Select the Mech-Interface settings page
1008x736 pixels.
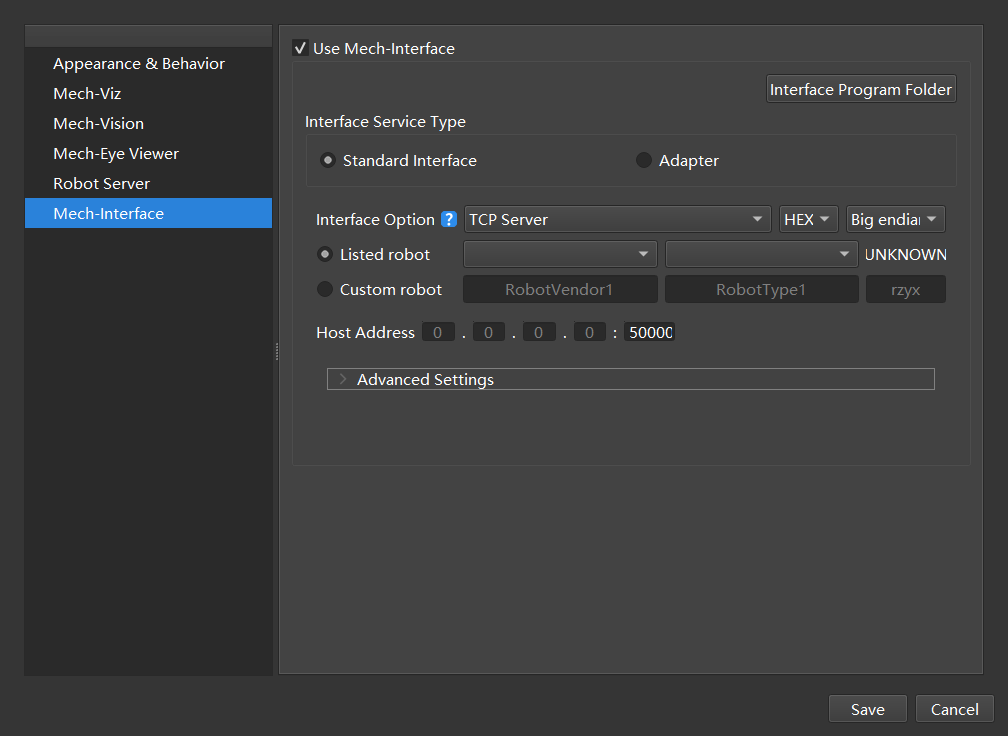click(x=148, y=213)
